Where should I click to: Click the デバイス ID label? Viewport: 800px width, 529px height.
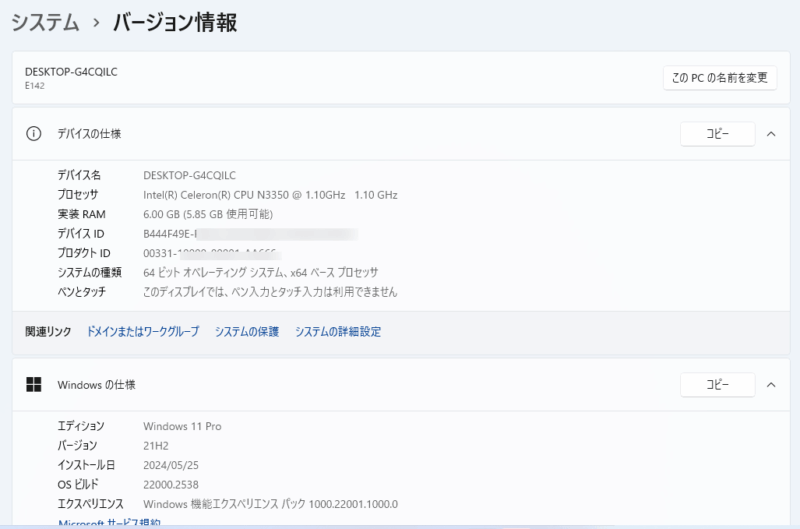click(81, 234)
